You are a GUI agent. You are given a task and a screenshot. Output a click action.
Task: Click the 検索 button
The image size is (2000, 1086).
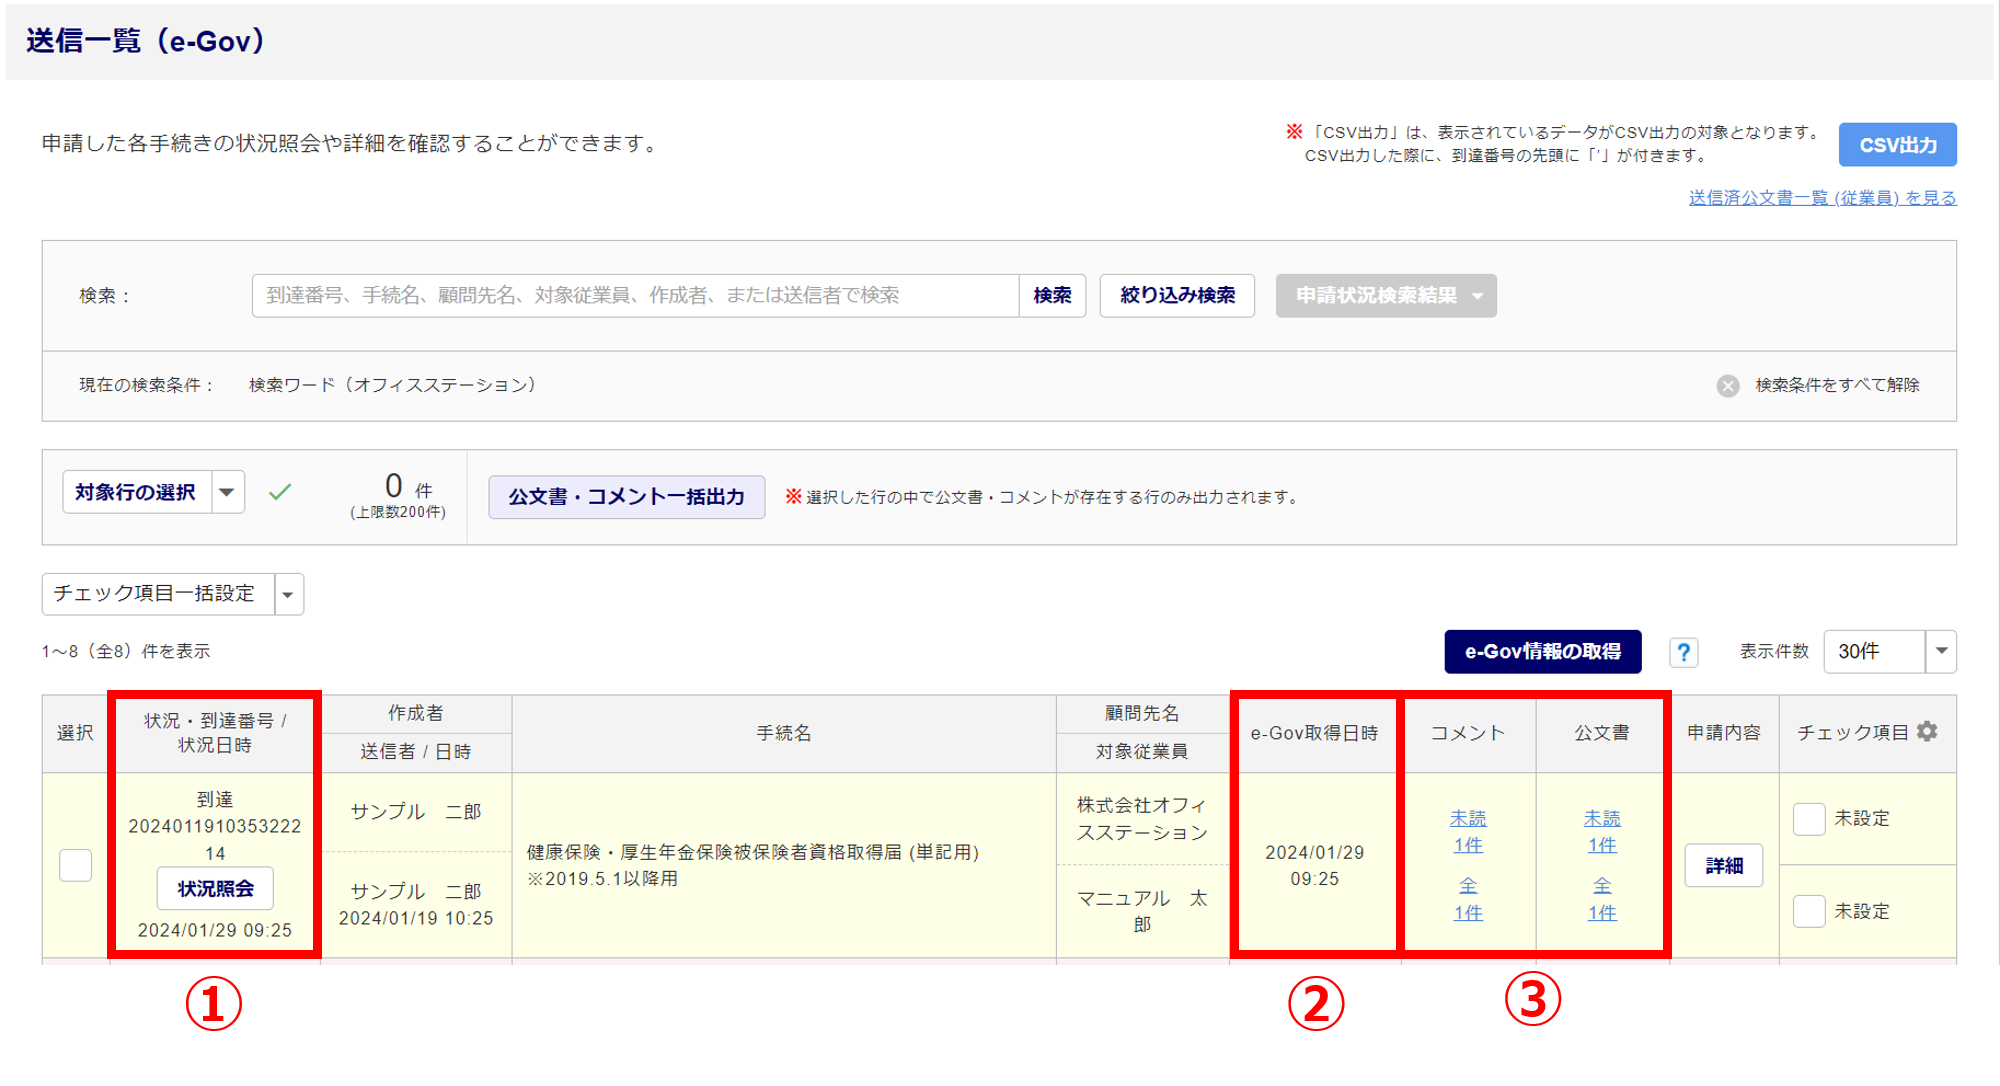[x=1052, y=296]
